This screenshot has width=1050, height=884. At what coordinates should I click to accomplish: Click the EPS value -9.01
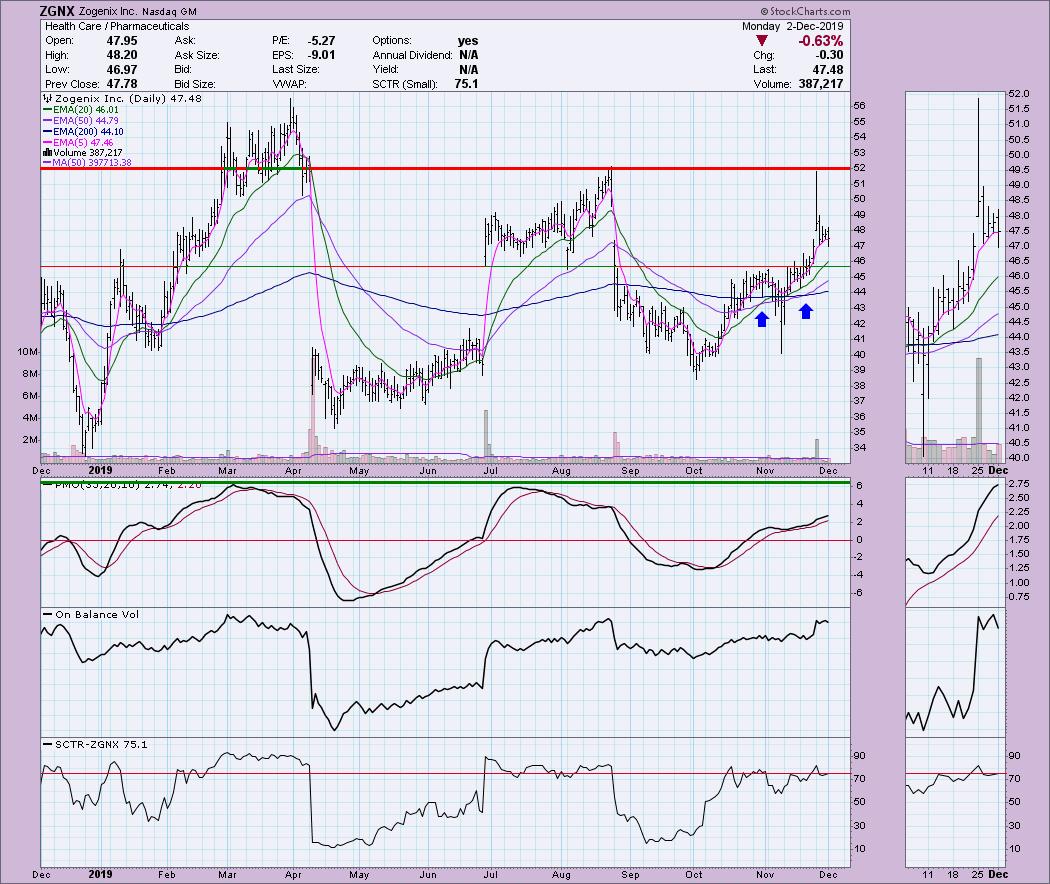pos(321,55)
